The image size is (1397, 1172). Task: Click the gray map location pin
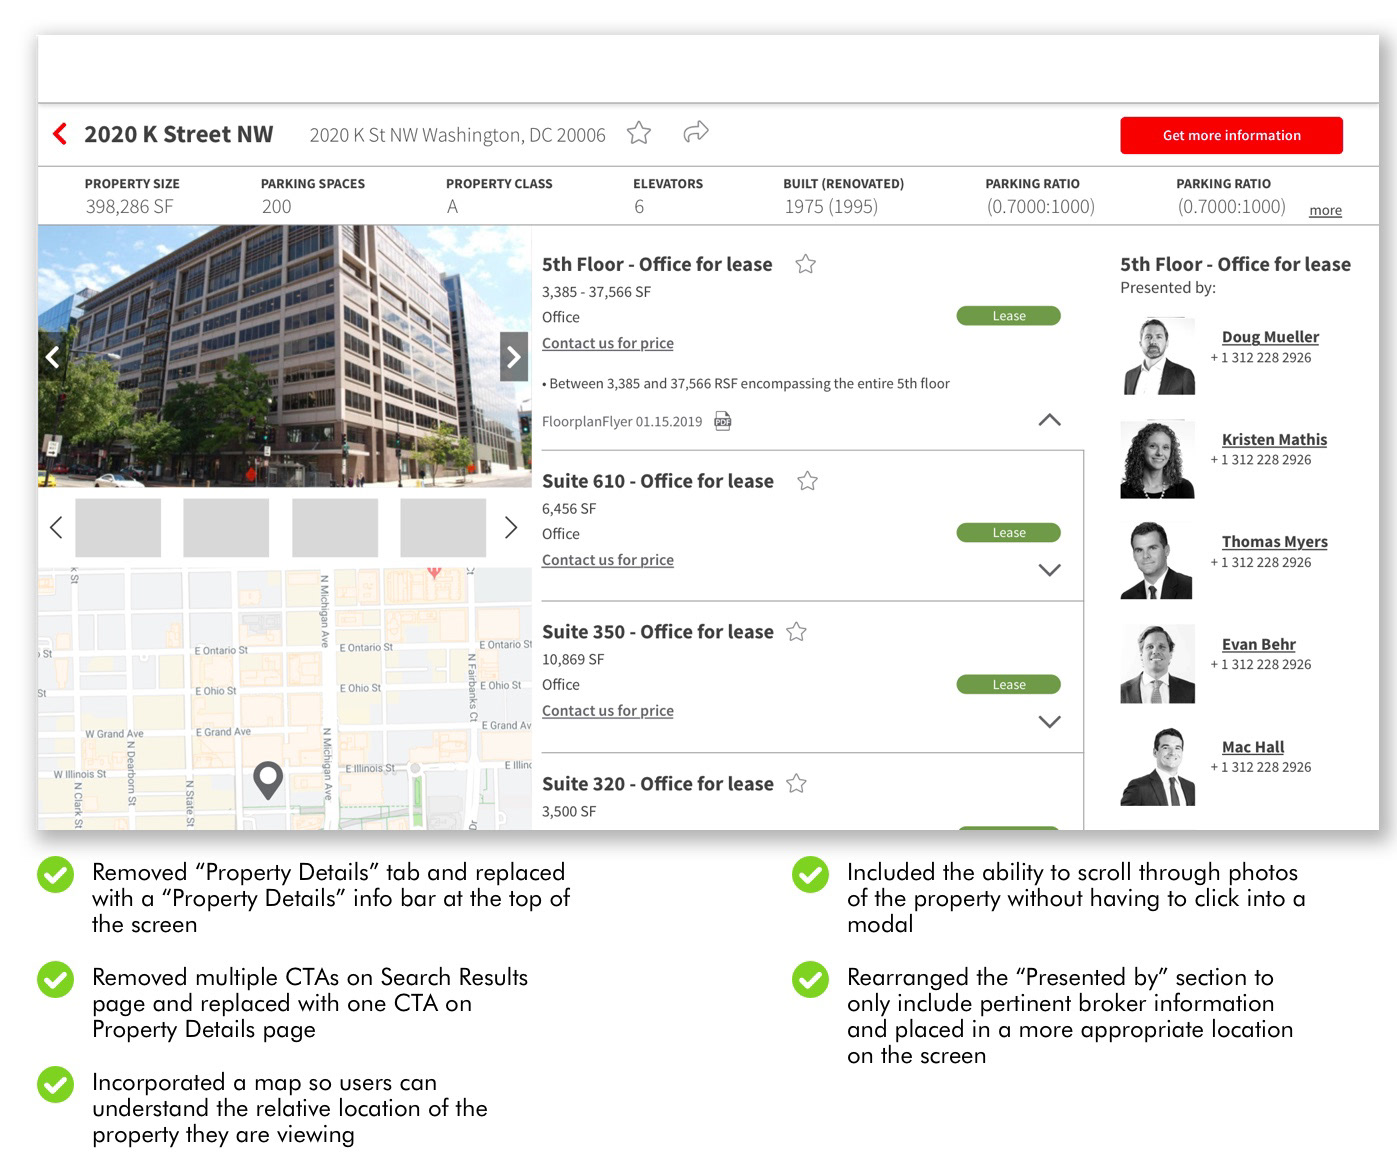pos(268,780)
